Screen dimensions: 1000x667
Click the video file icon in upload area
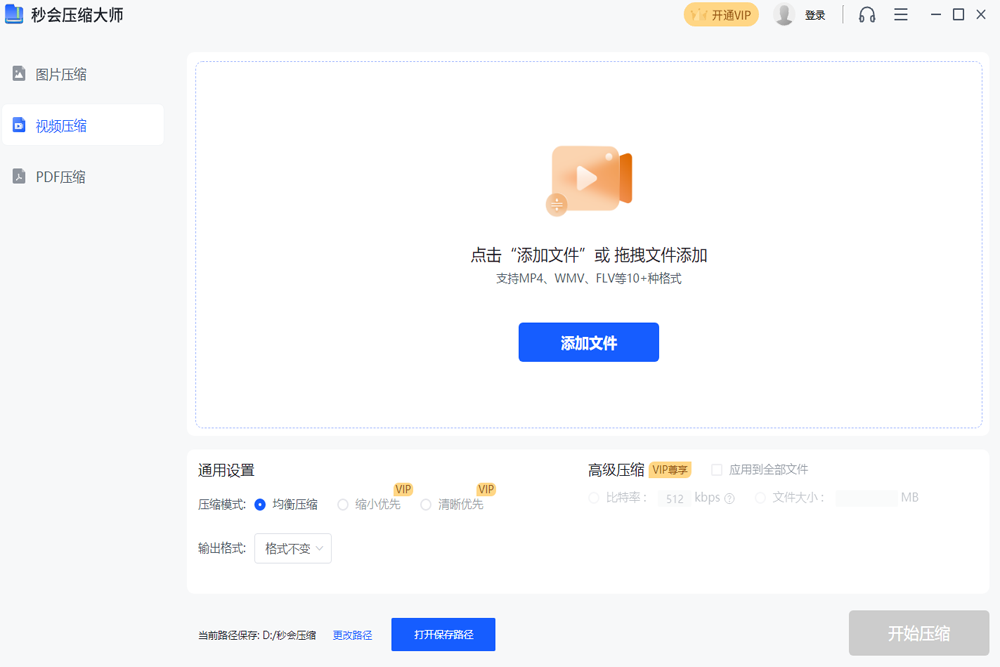[589, 180]
